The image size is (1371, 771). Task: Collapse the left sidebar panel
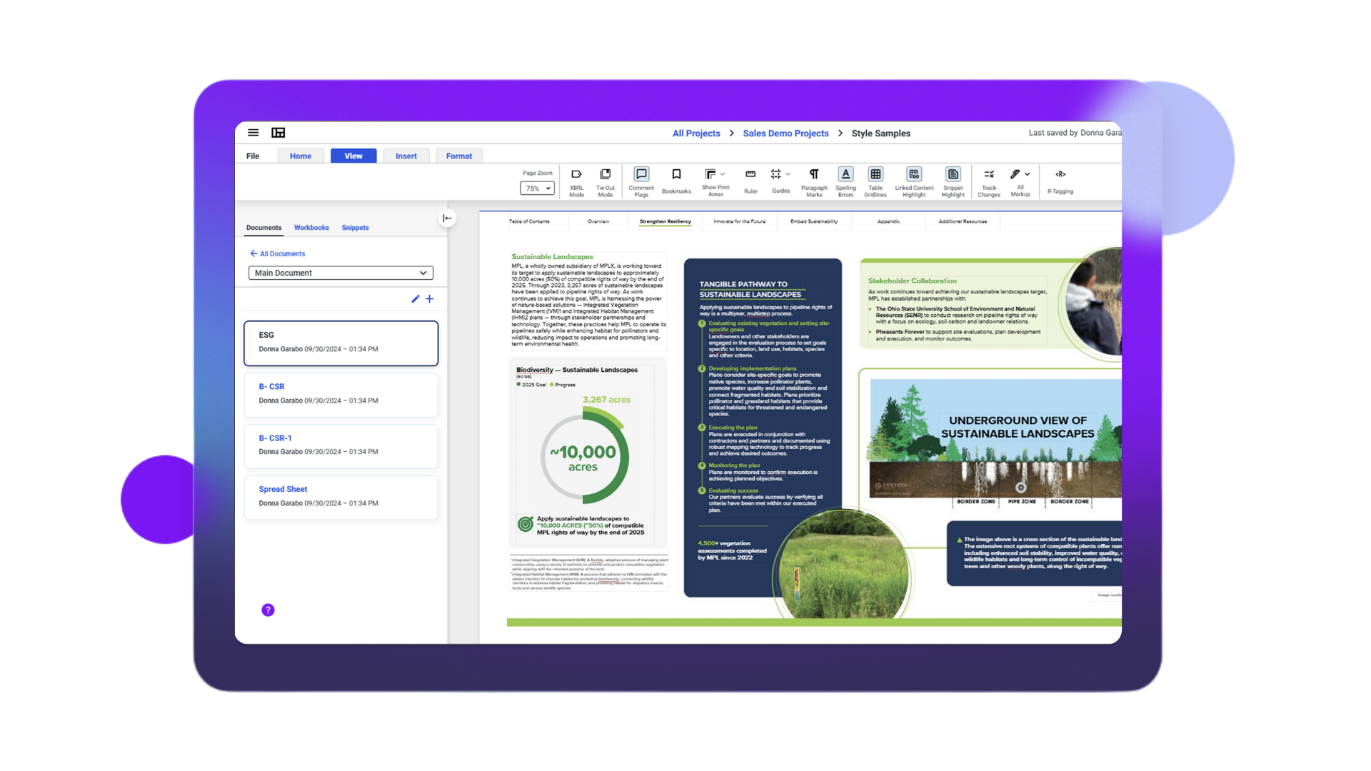[x=447, y=218]
